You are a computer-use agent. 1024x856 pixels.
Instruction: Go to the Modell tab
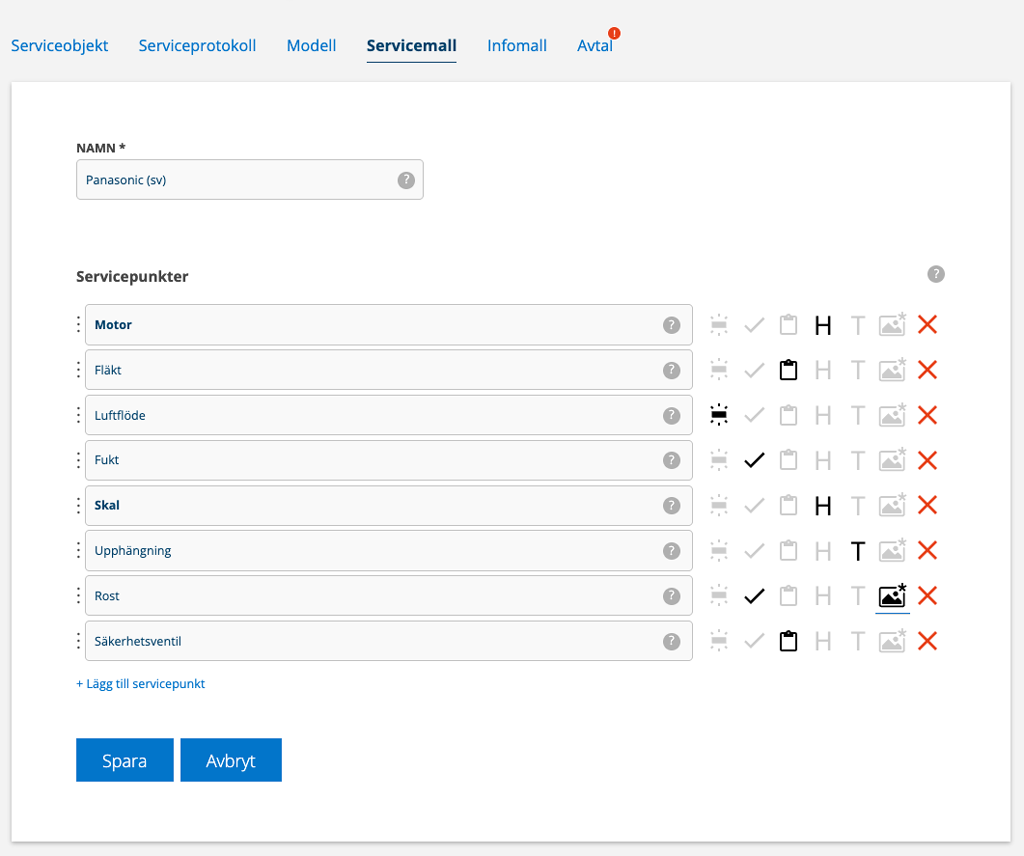(312, 46)
